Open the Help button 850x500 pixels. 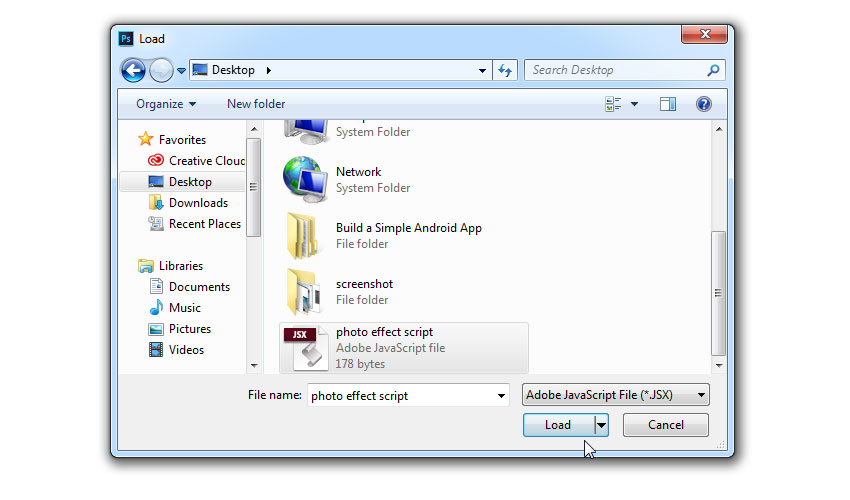[x=704, y=104]
